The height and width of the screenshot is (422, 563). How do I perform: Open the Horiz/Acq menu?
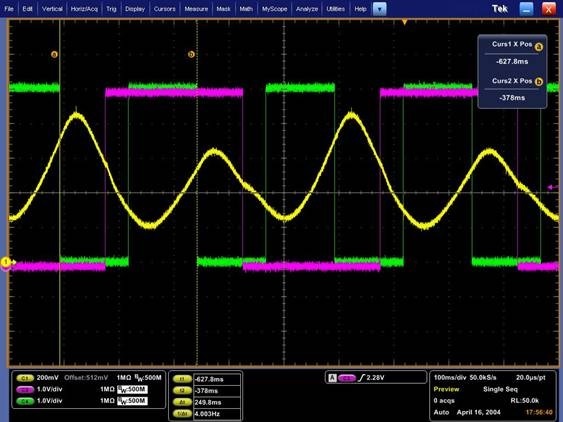(x=84, y=9)
